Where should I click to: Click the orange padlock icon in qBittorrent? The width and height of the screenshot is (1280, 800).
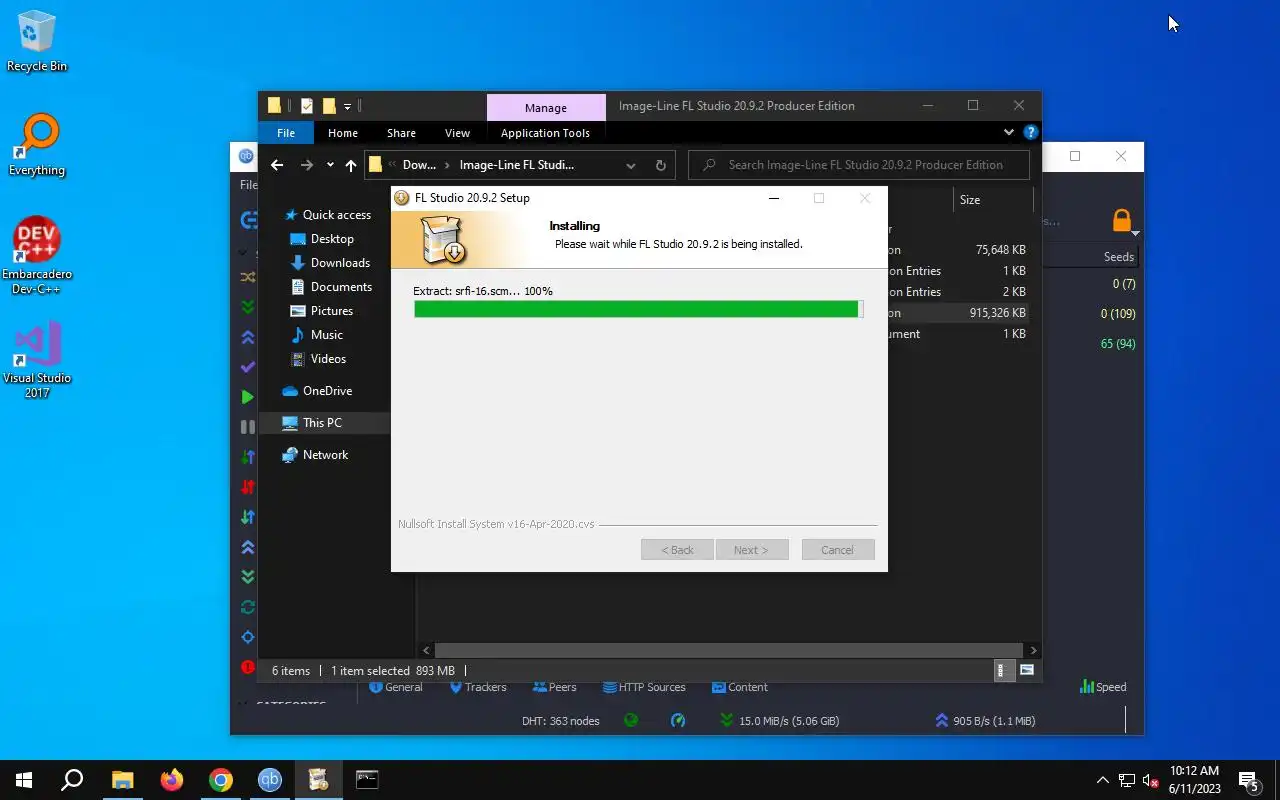pos(1121,220)
